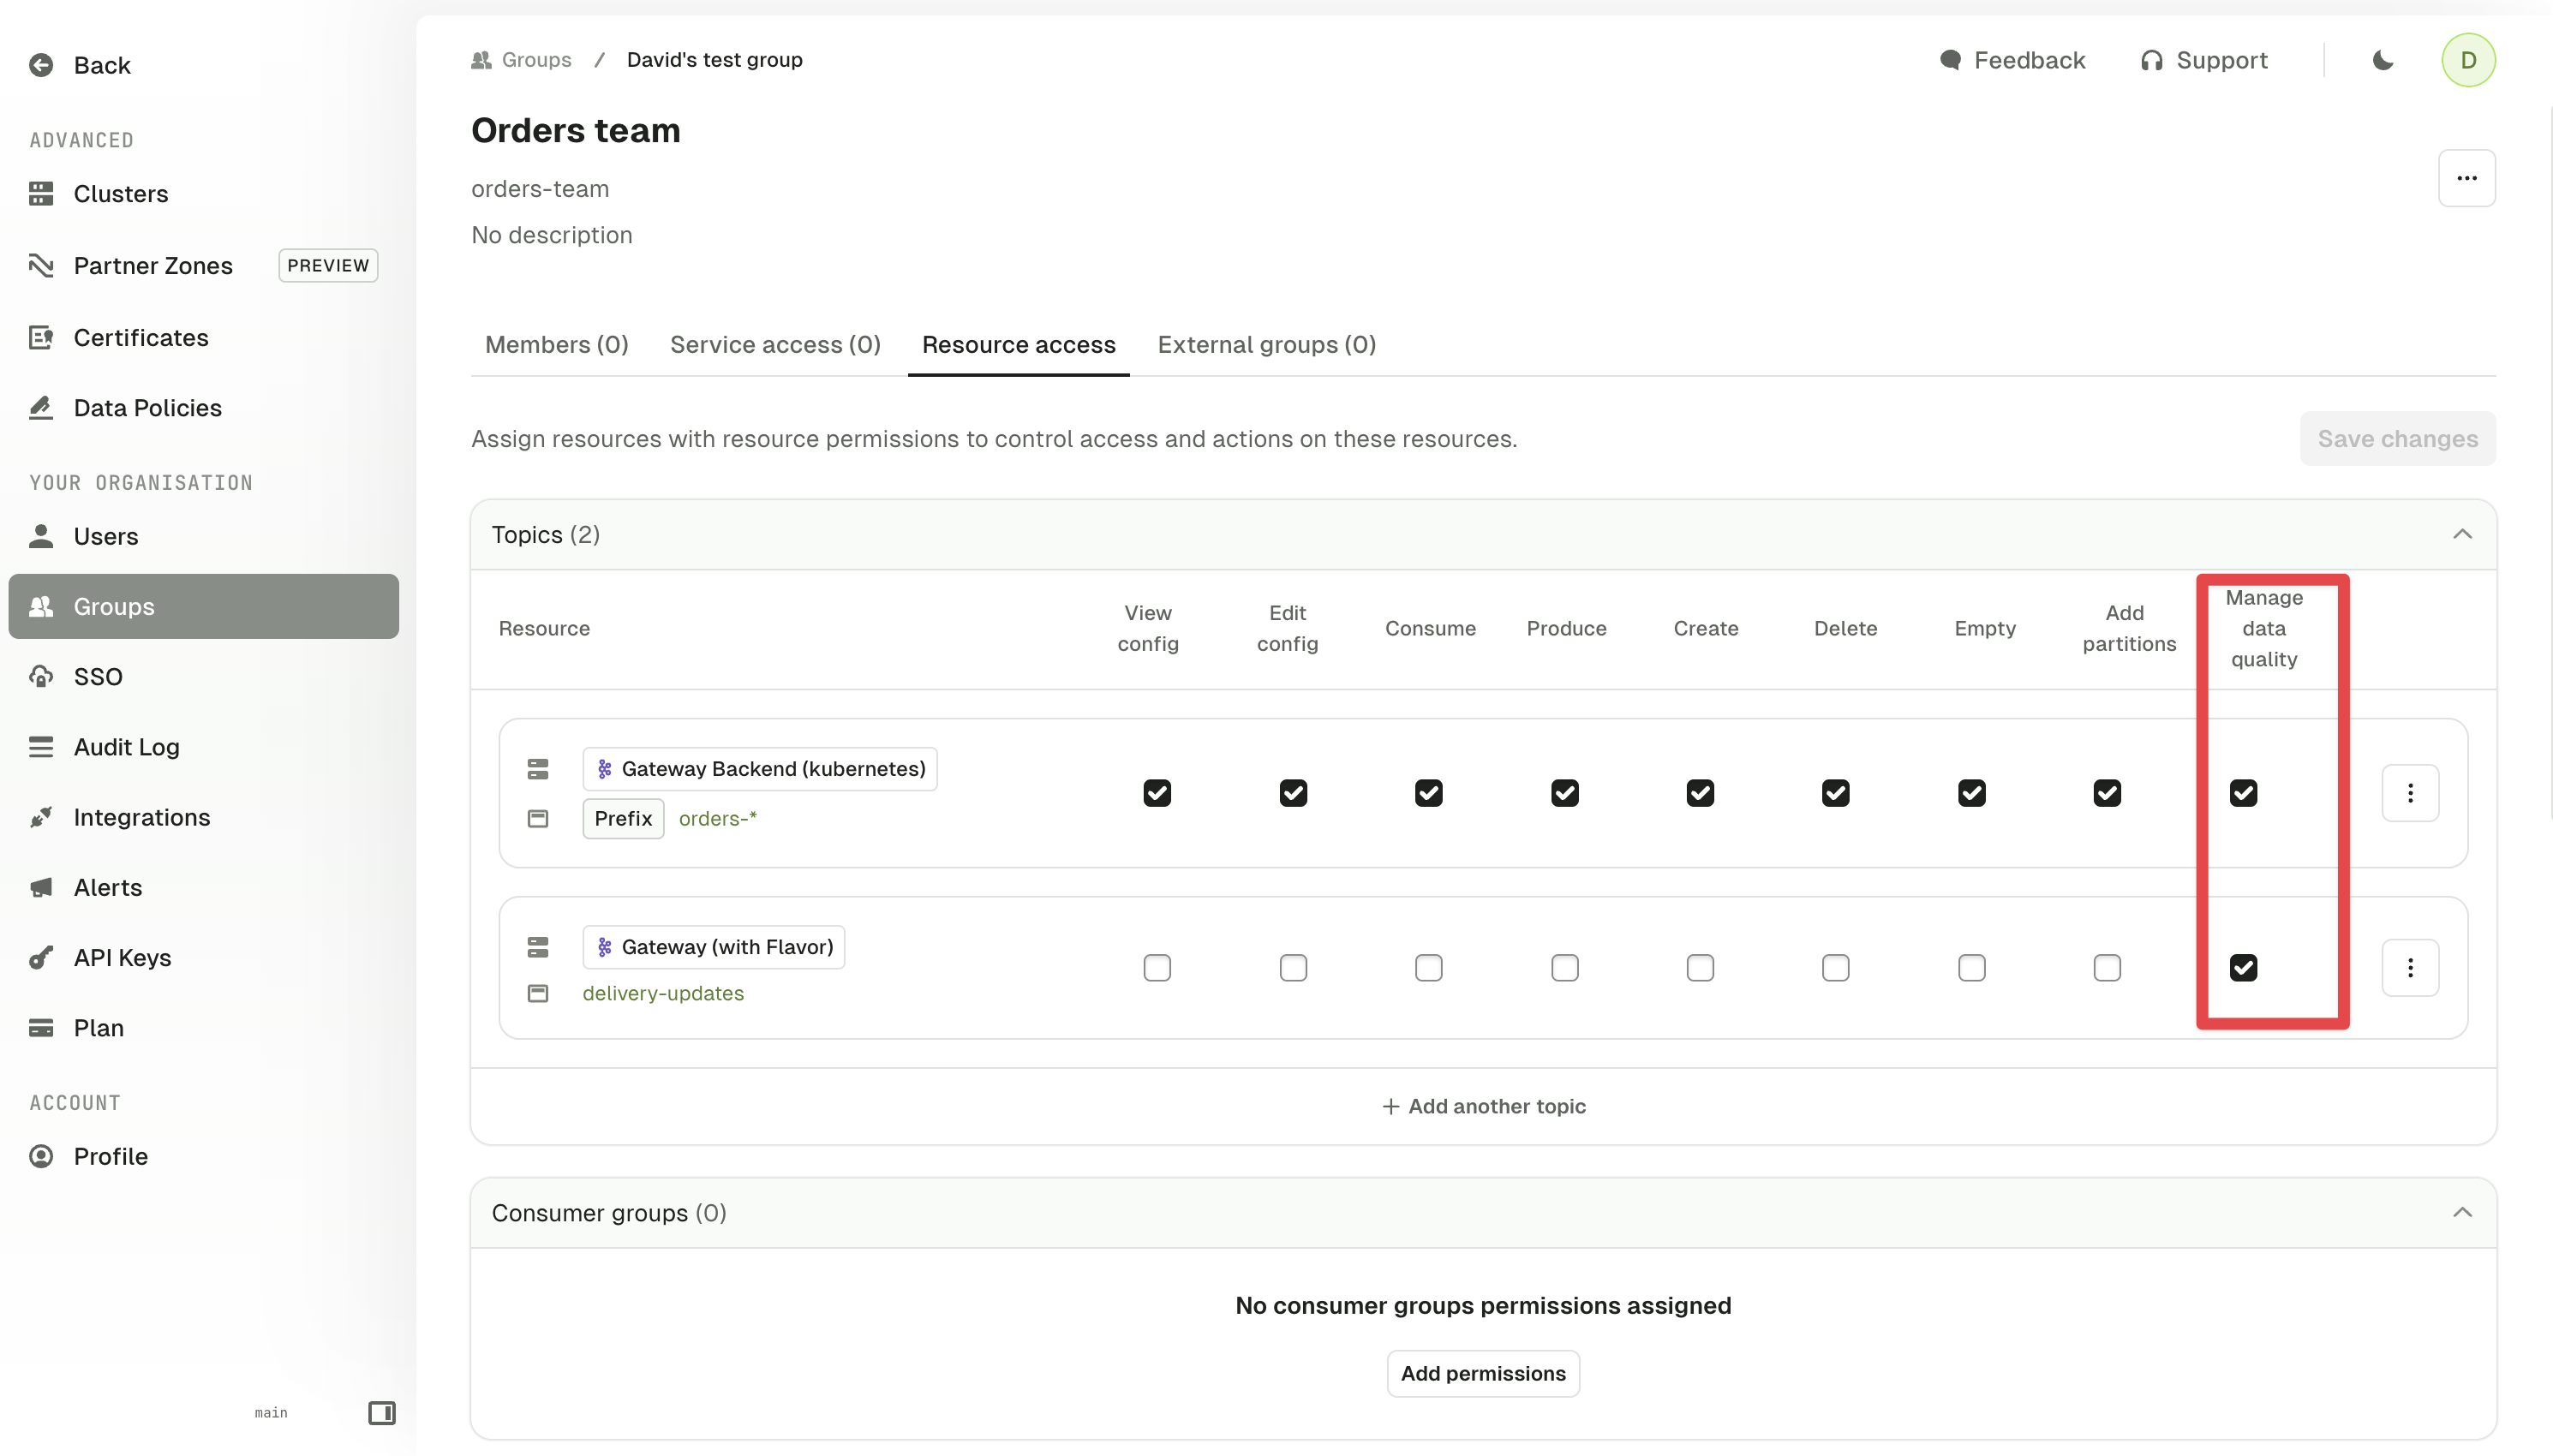Click topic icon beside delivery-updates
2553x1456 pixels.
coord(538,993)
